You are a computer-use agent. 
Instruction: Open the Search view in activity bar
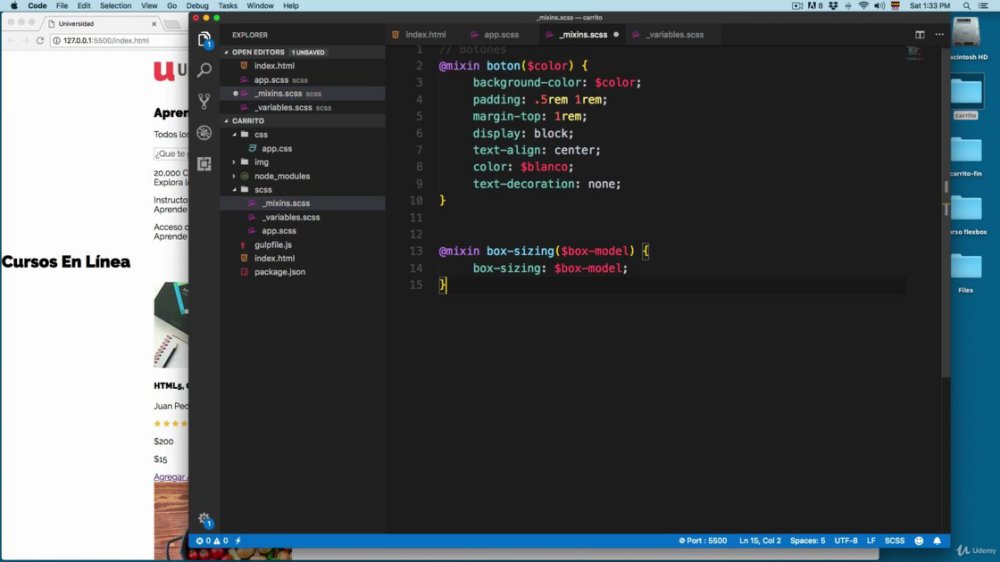204,70
